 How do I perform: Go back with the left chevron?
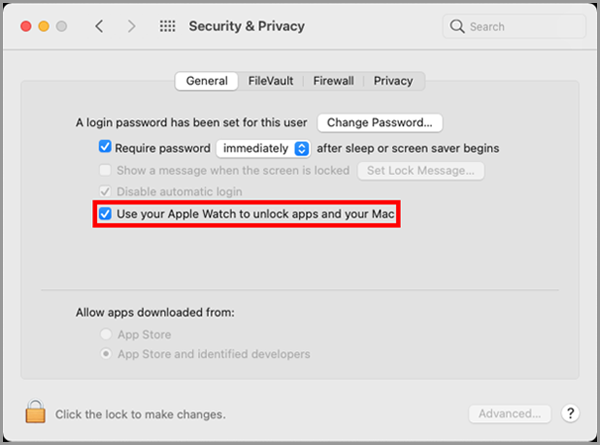[x=99, y=27]
